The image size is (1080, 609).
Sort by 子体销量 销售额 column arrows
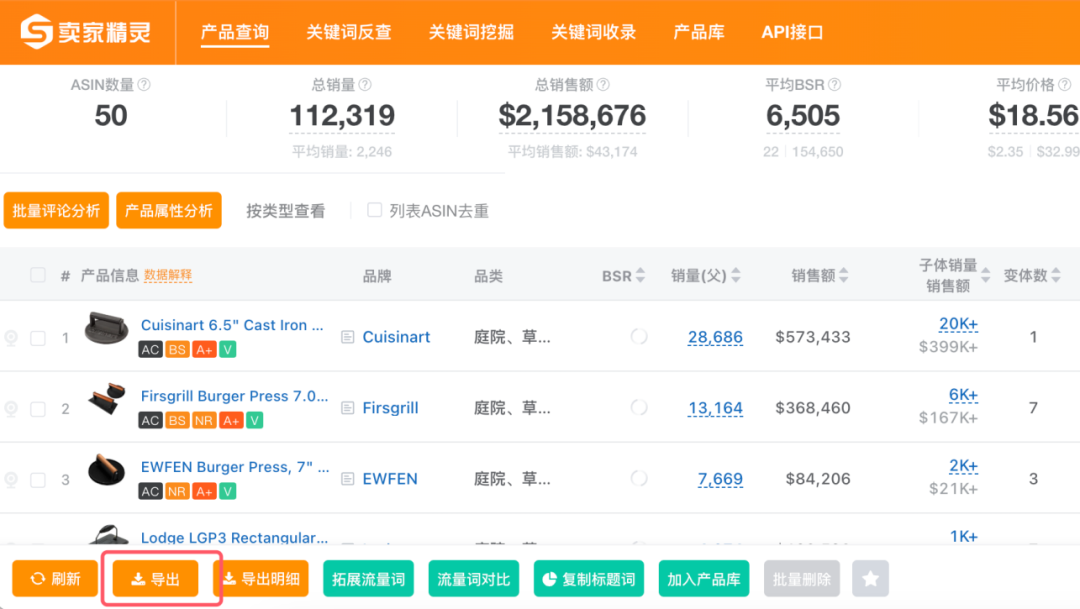pos(986,276)
